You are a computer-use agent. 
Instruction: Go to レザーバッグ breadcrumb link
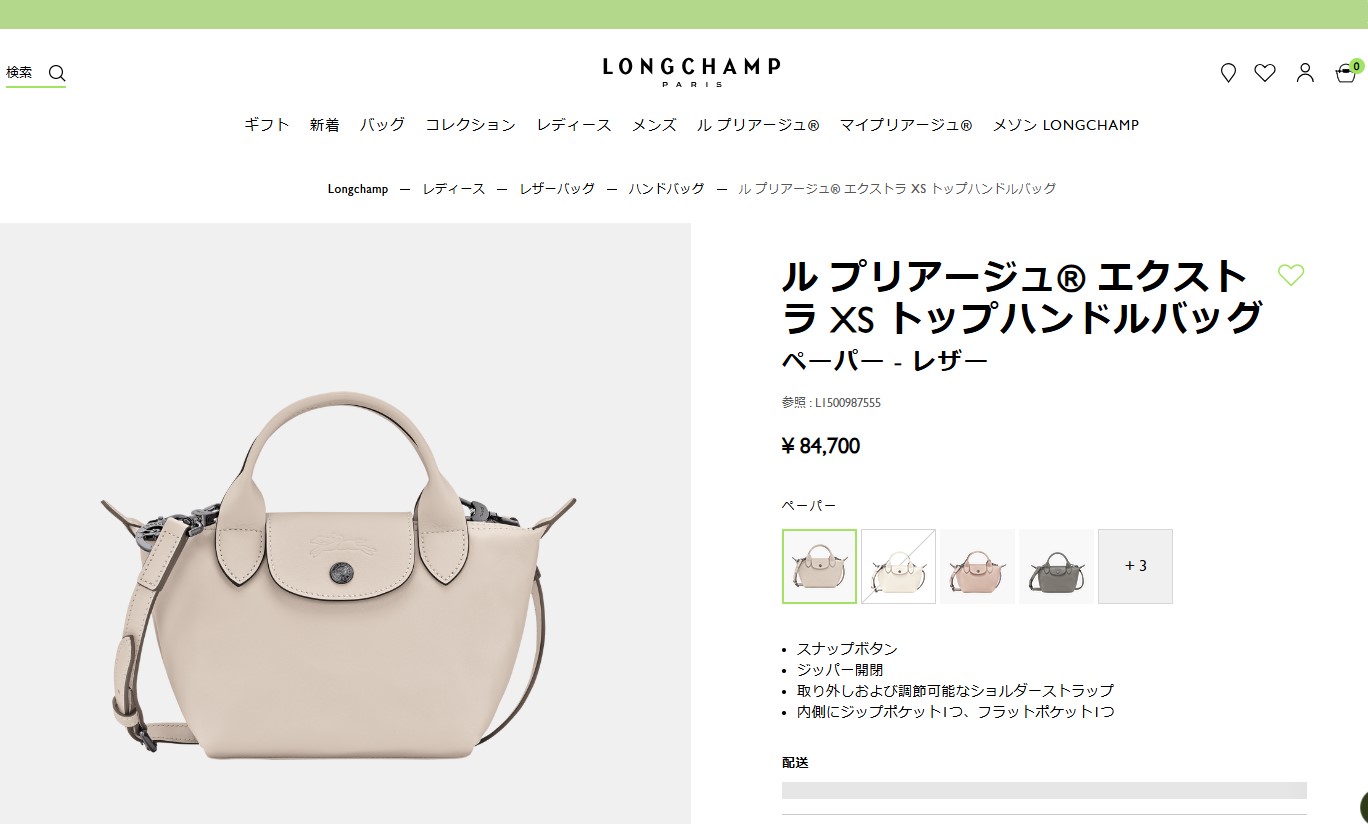click(x=557, y=189)
